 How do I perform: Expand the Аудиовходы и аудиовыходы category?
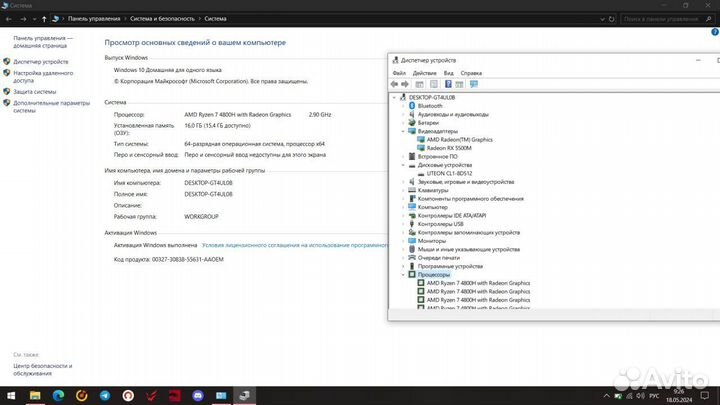[x=403, y=114]
